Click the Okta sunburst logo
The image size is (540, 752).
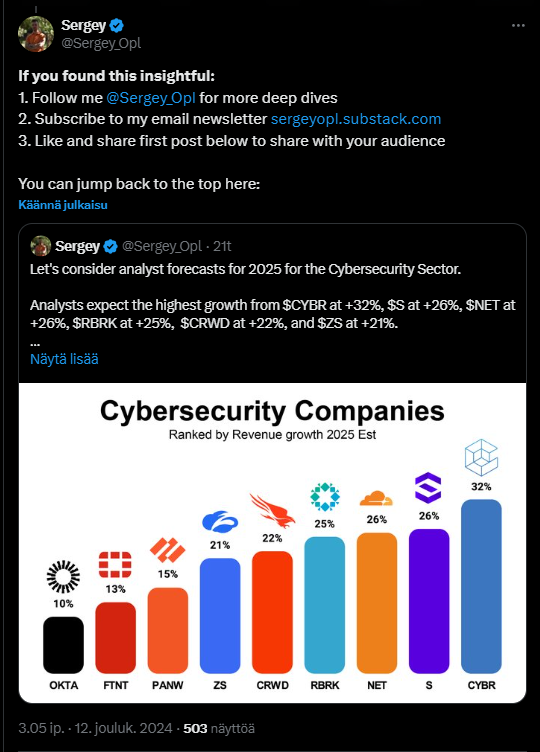click(63, 577)
